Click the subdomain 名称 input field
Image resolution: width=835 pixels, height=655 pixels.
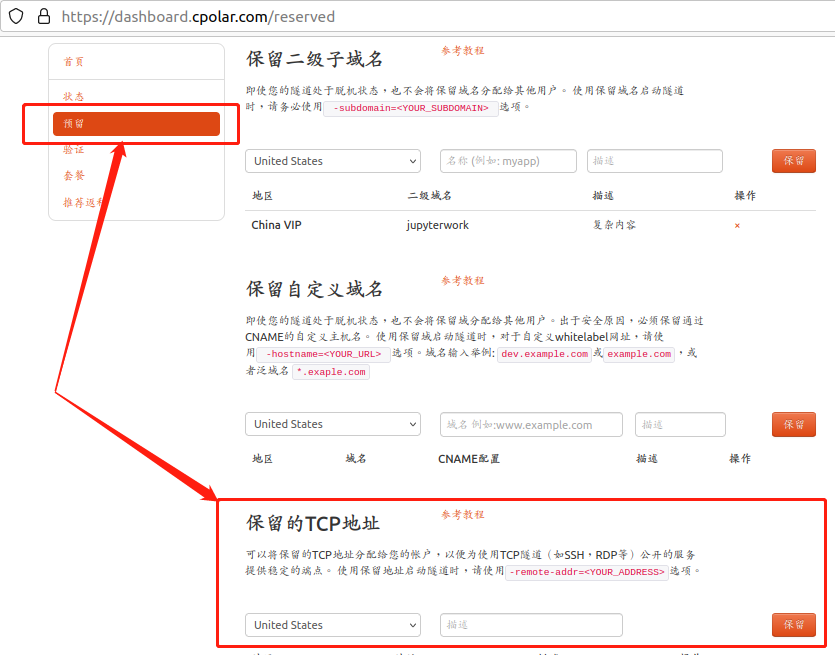click(508, 161)
